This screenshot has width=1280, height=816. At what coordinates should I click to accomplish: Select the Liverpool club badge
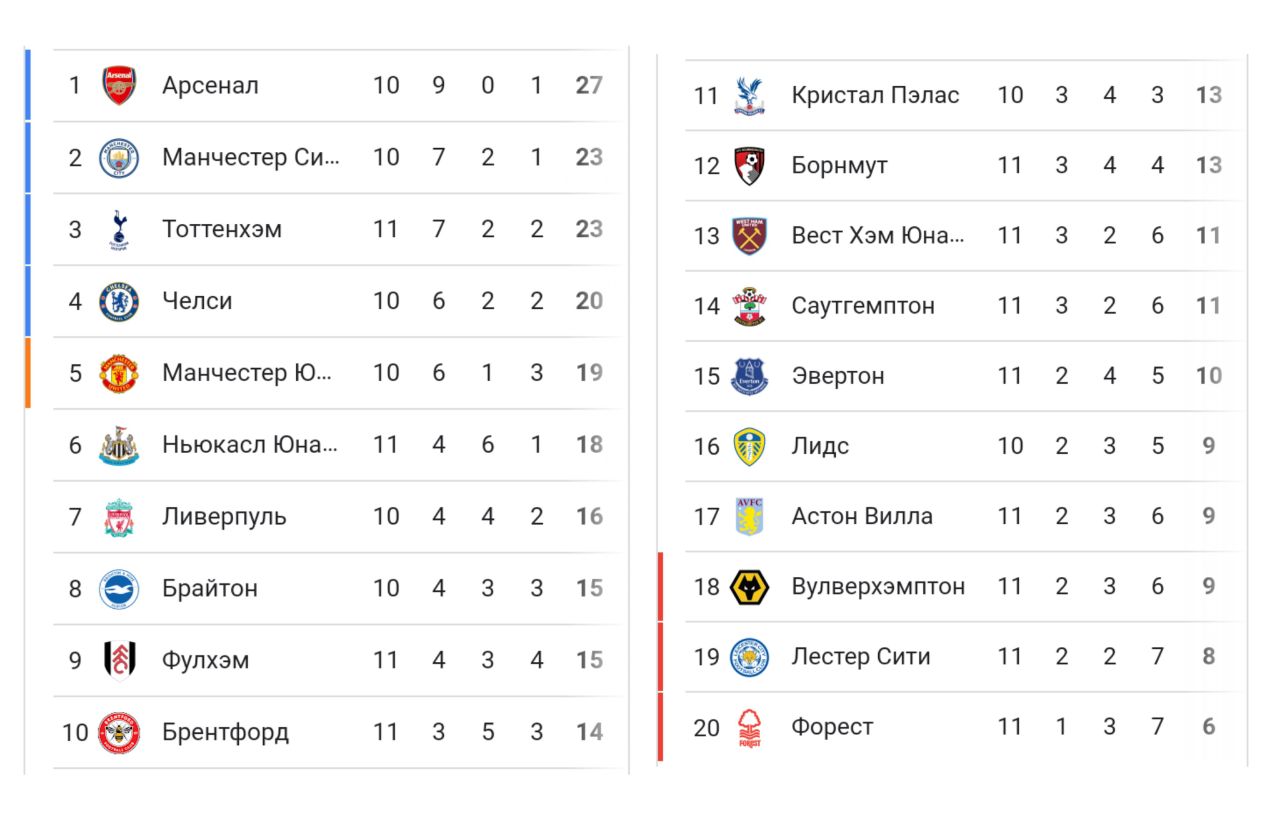(x=119, y=518)
